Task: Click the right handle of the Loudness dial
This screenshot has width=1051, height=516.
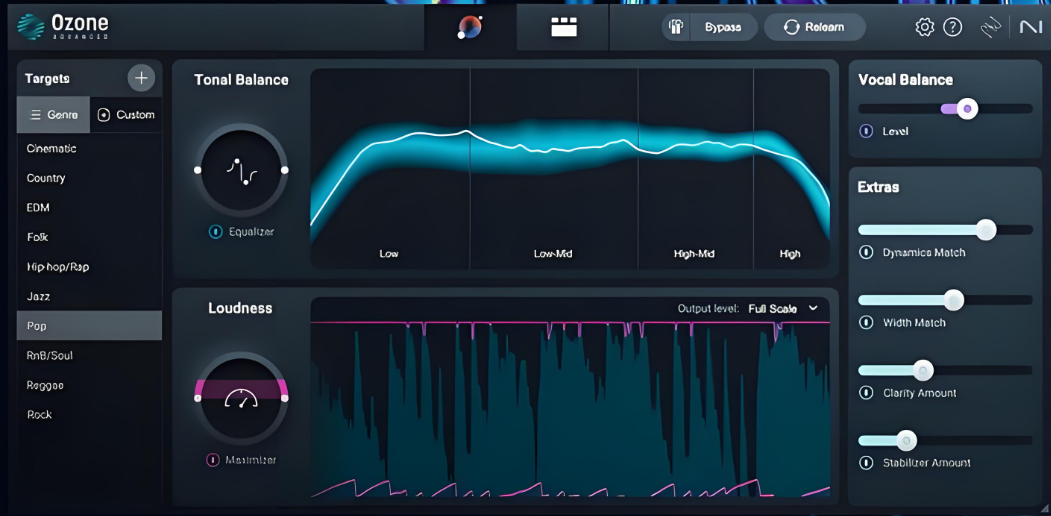Action: click(x=285, y=398)
